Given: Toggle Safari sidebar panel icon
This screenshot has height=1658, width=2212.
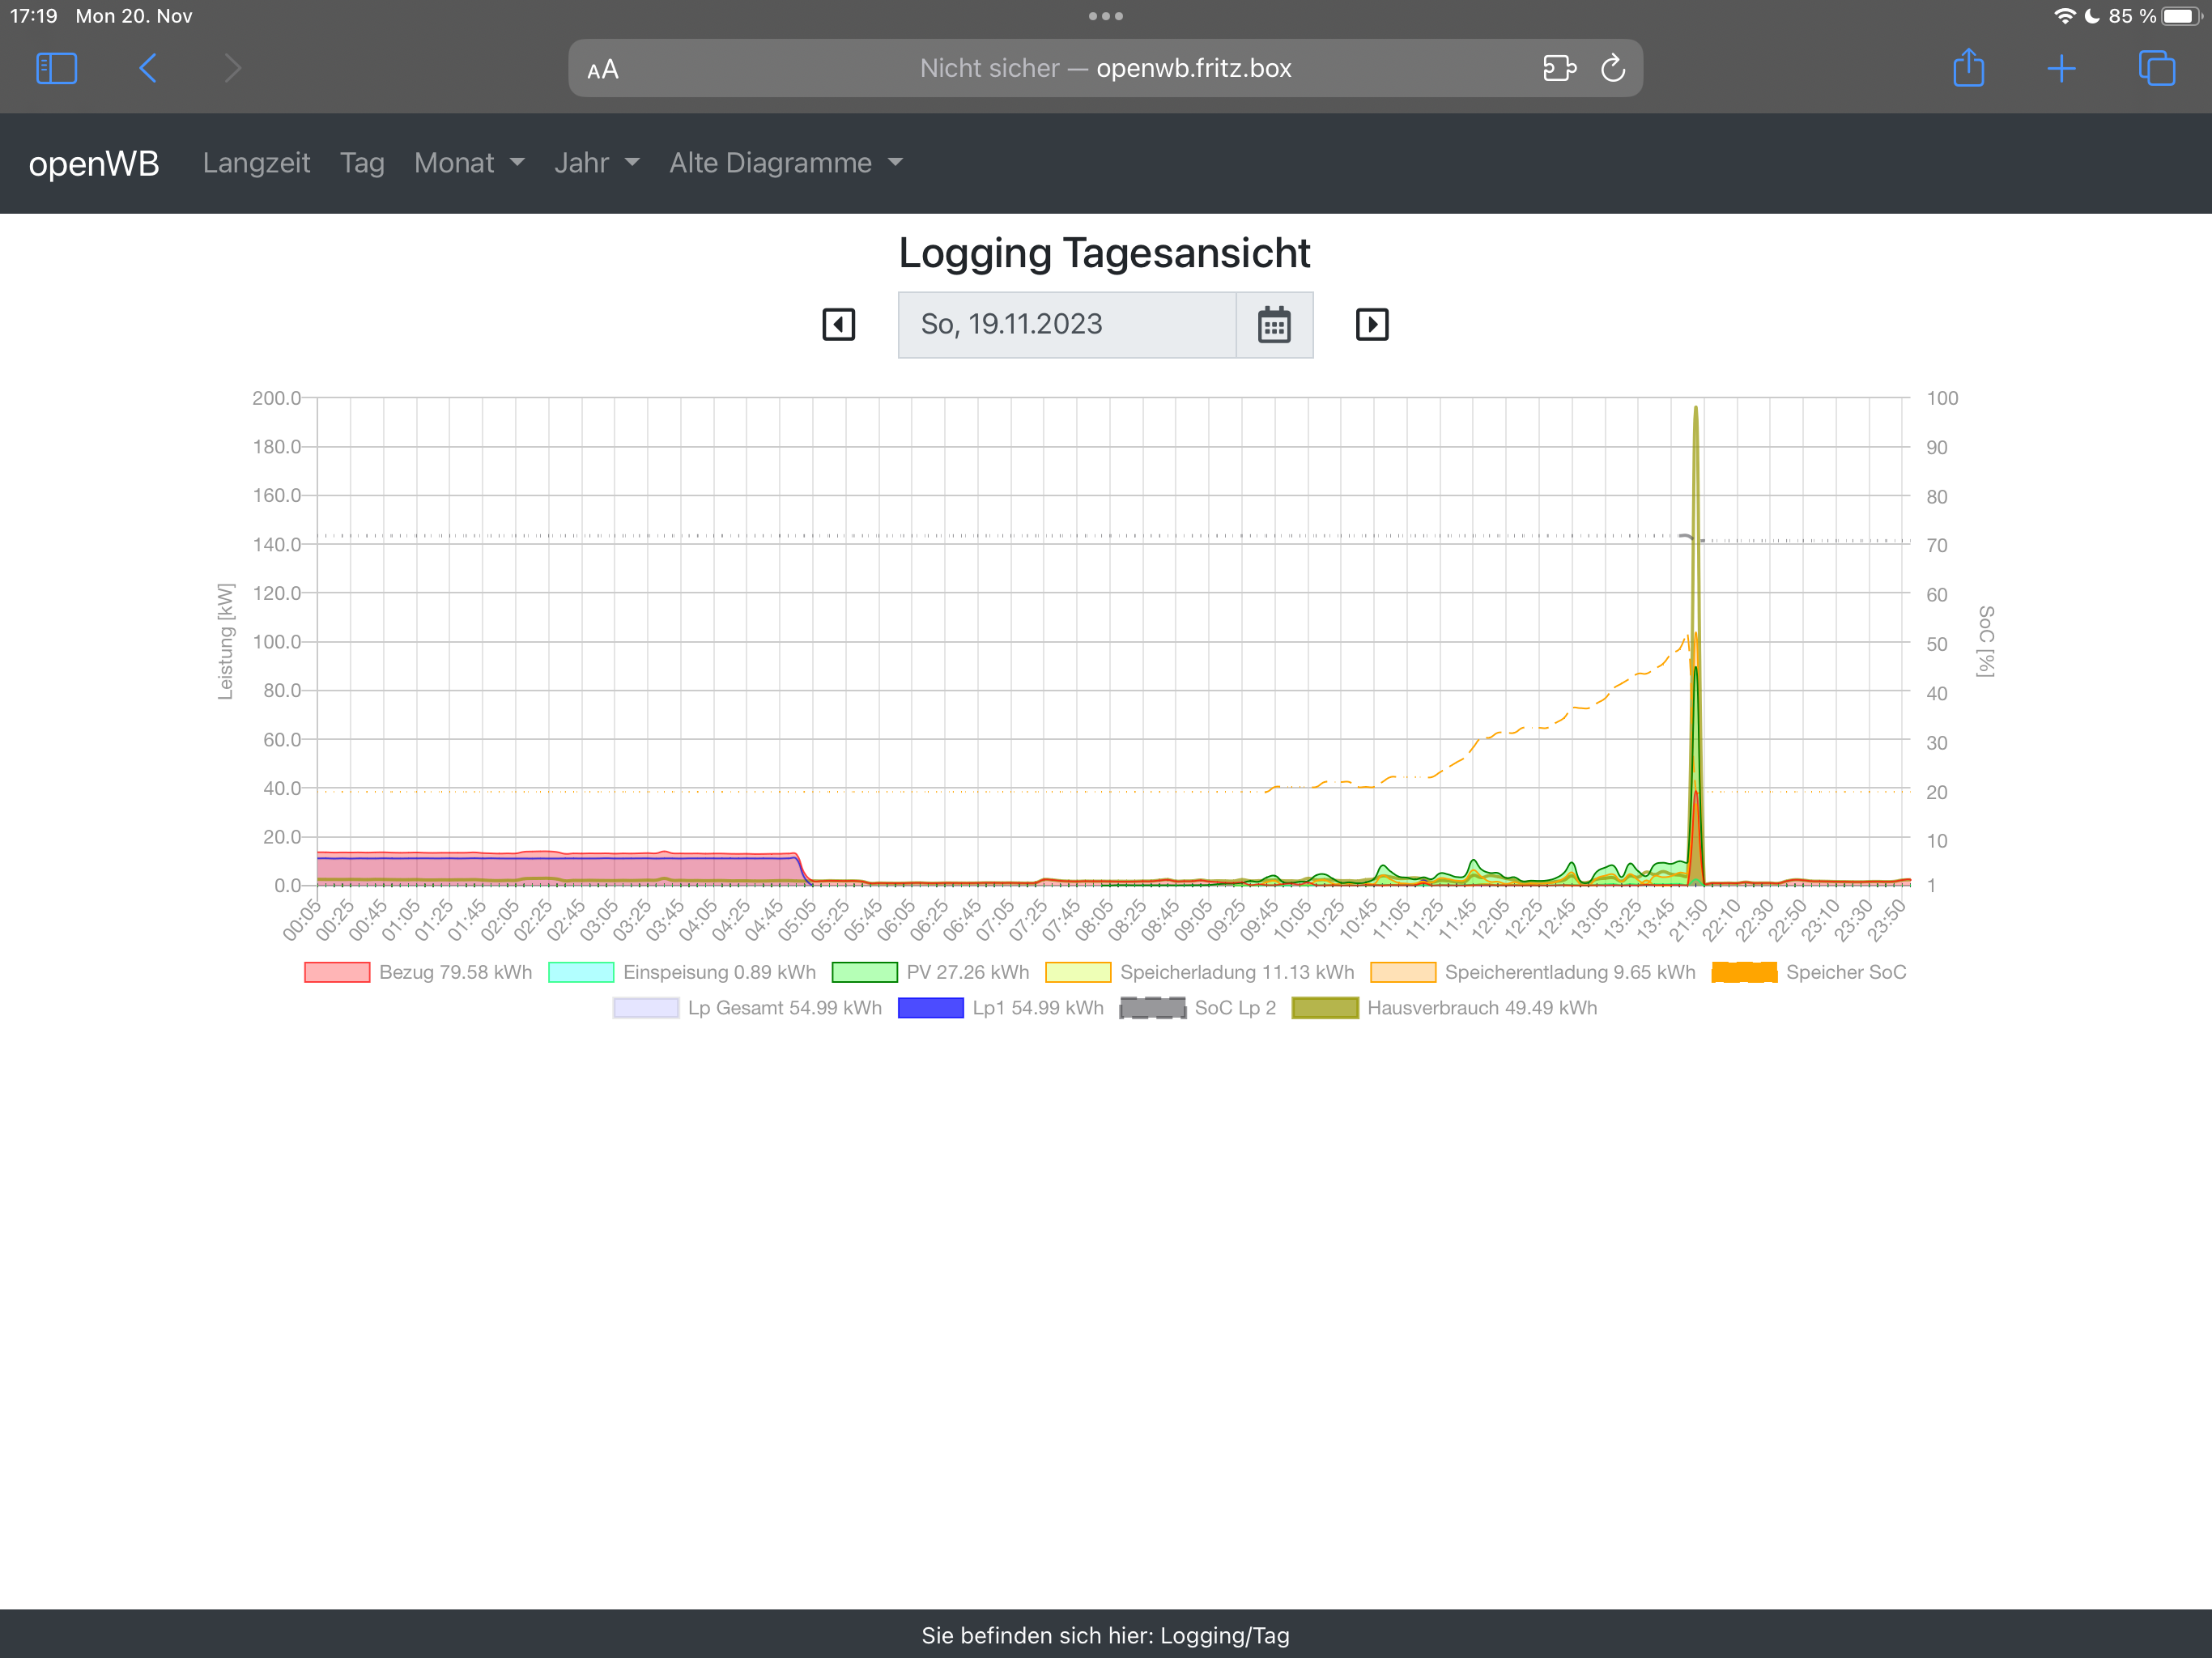Looking at the screenshot, I should click(56, 68).
